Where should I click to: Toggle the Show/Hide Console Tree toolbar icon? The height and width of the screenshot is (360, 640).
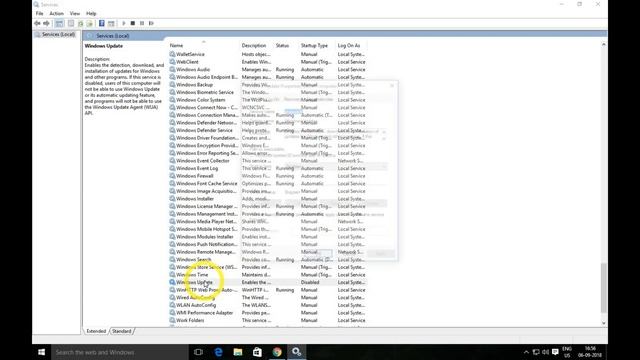point(59,23)
